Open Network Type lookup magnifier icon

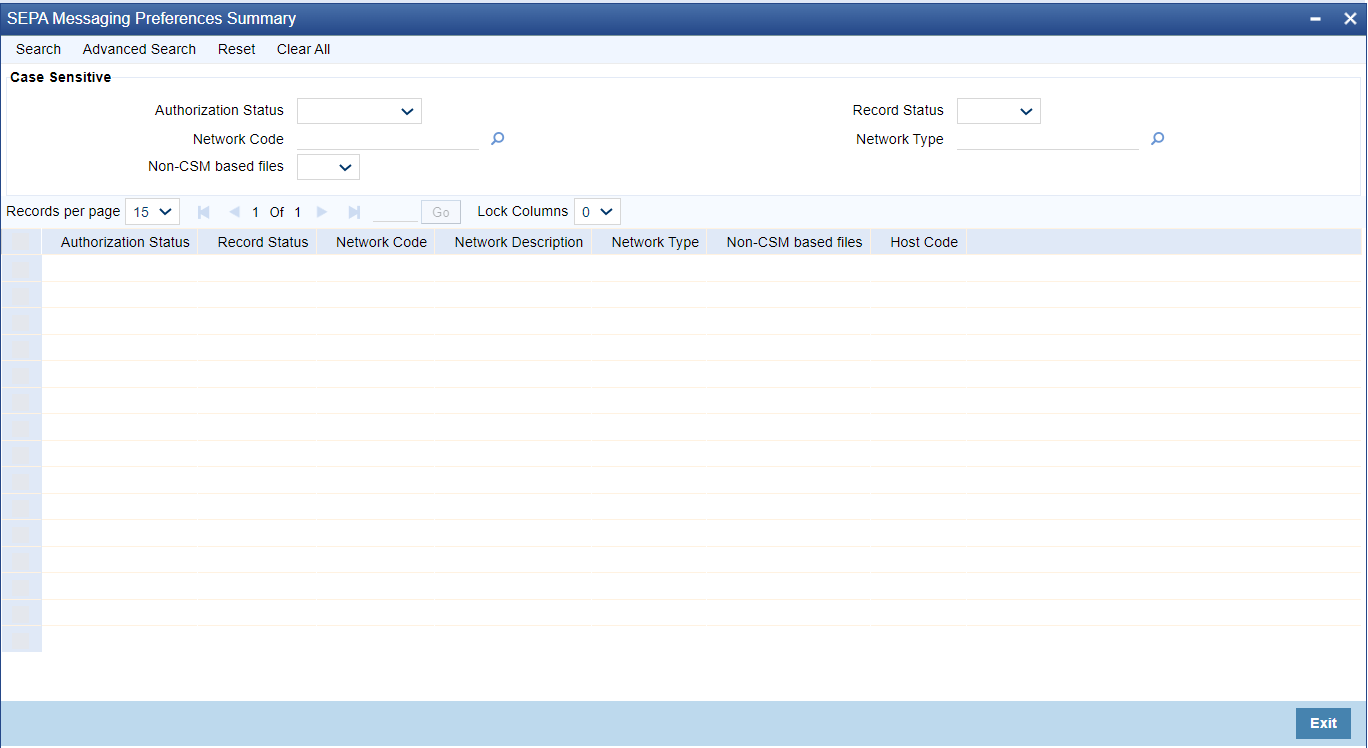click(x=1157, y=139)
